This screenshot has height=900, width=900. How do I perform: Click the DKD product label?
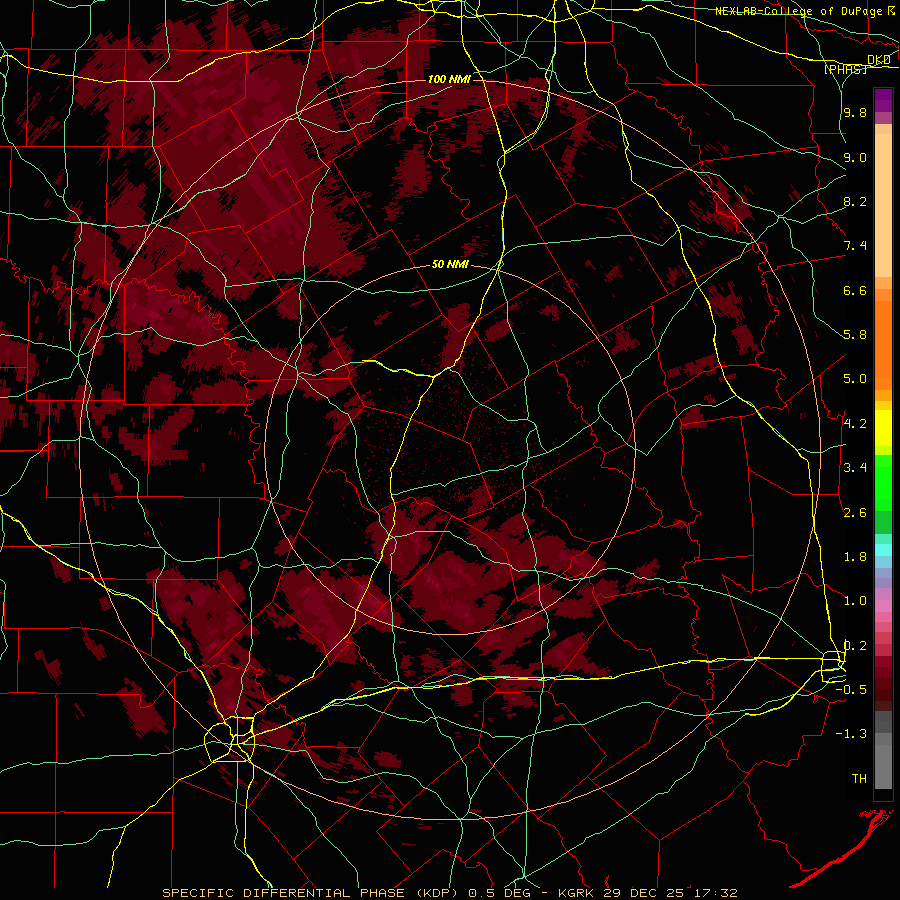pyautogui.click(x=879, y=60)
